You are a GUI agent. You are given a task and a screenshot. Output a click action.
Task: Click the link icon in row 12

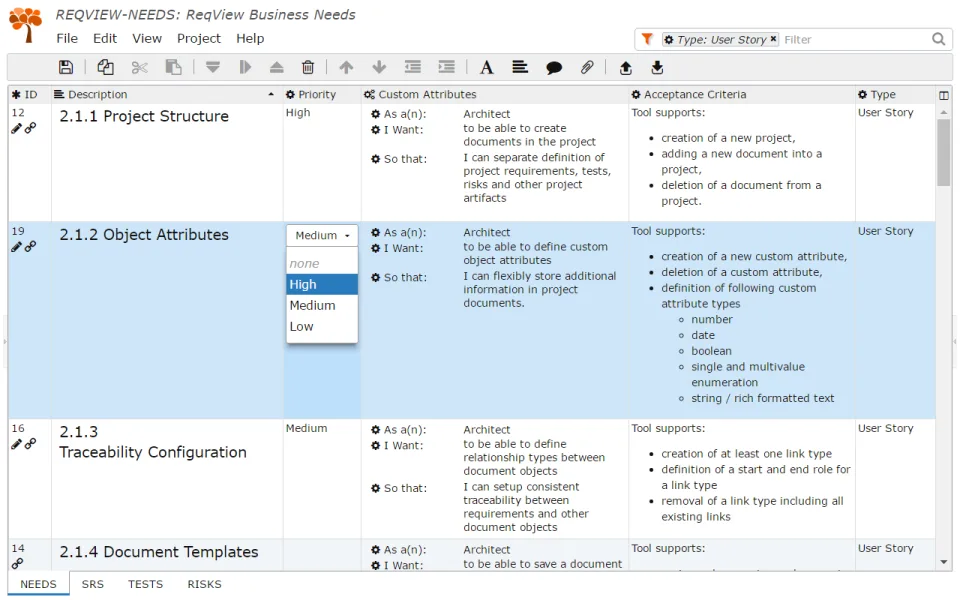click(x=30, y=128)
